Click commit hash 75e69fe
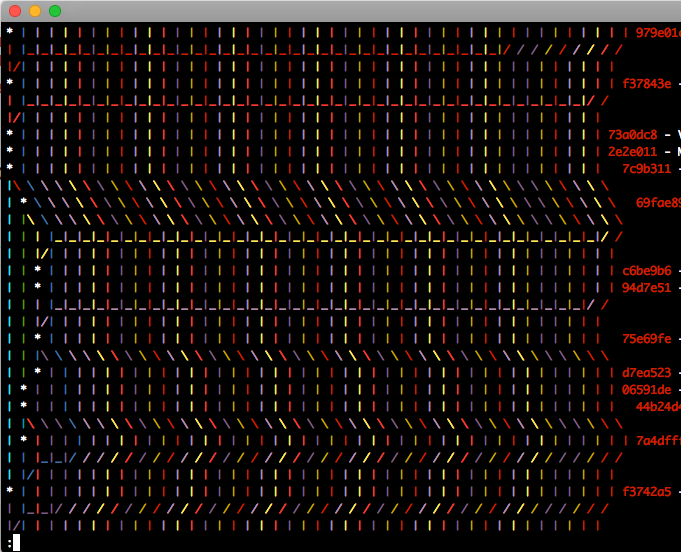This screenshot has width=681, height=552. coord(647,339)
